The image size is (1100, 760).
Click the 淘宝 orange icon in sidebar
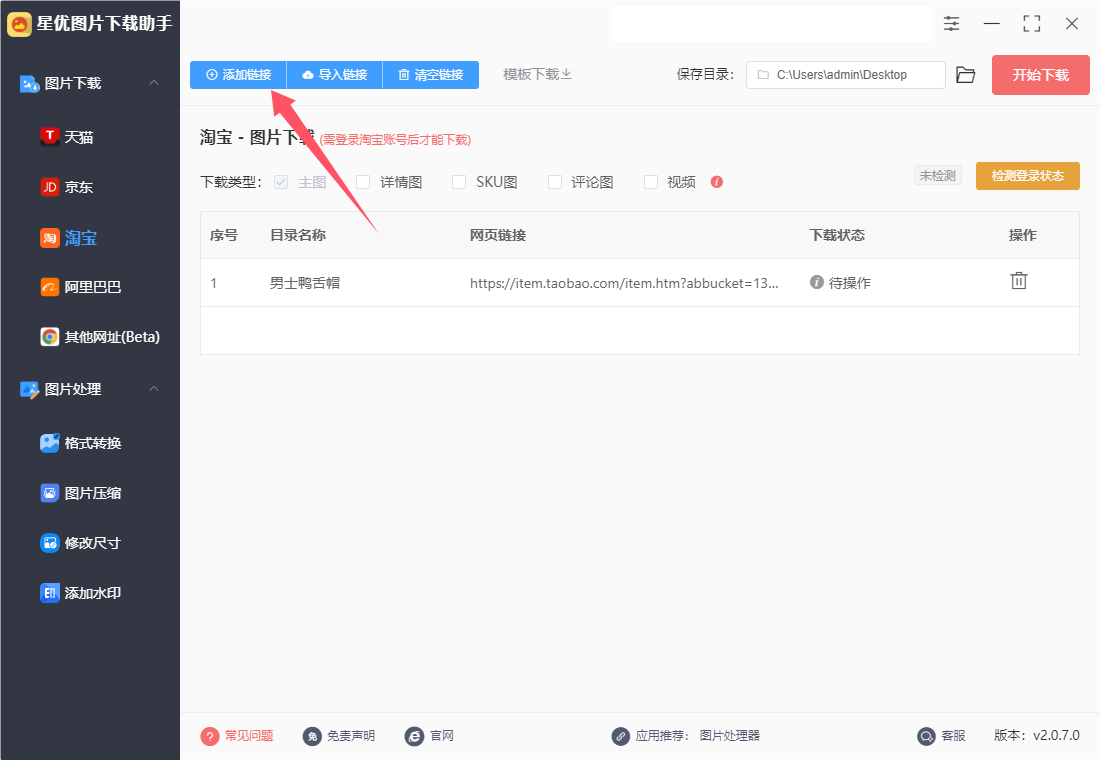point(49,238)
